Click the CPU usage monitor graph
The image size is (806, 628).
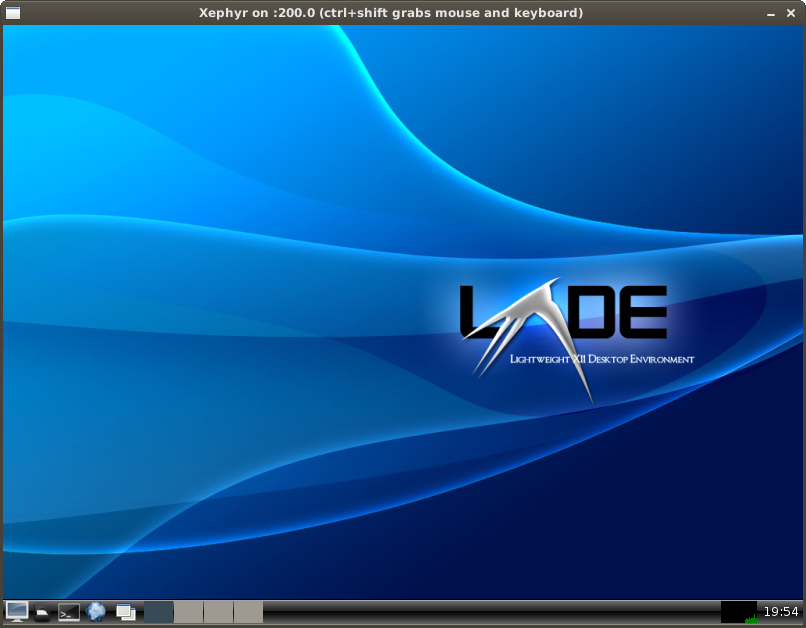(x=739, y=612)
